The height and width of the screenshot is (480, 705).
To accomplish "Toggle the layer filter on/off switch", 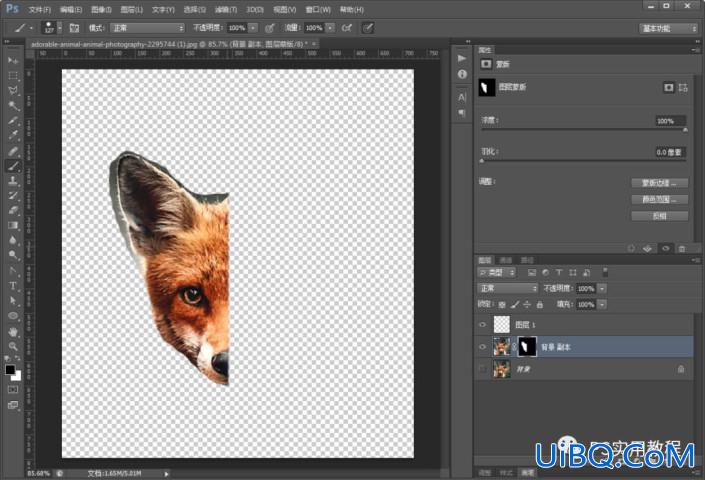I will coord(605,272).
